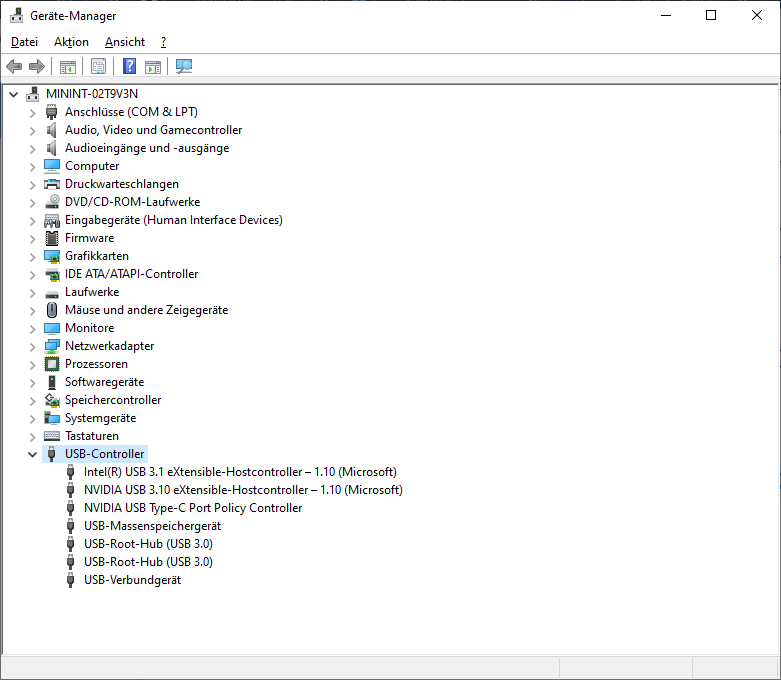The image size is (781, 680).
Task: Select the Softwaregeräte label
Action: pos(105,382)
